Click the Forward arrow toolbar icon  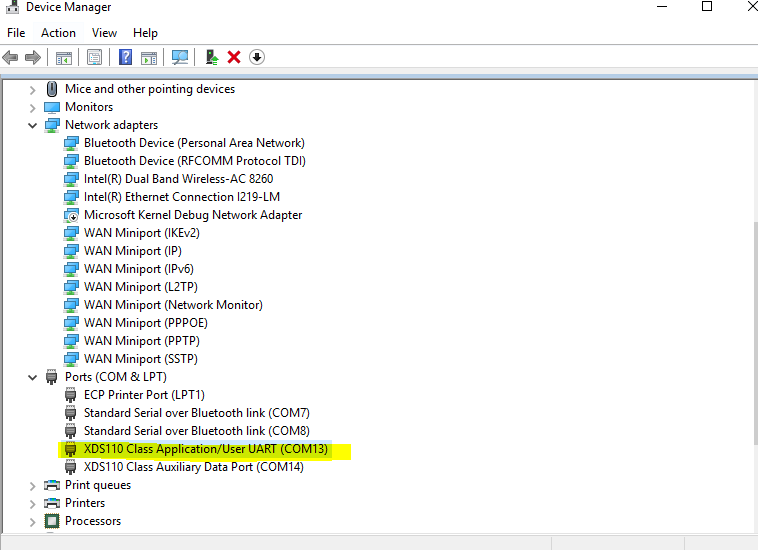(32, 58)
